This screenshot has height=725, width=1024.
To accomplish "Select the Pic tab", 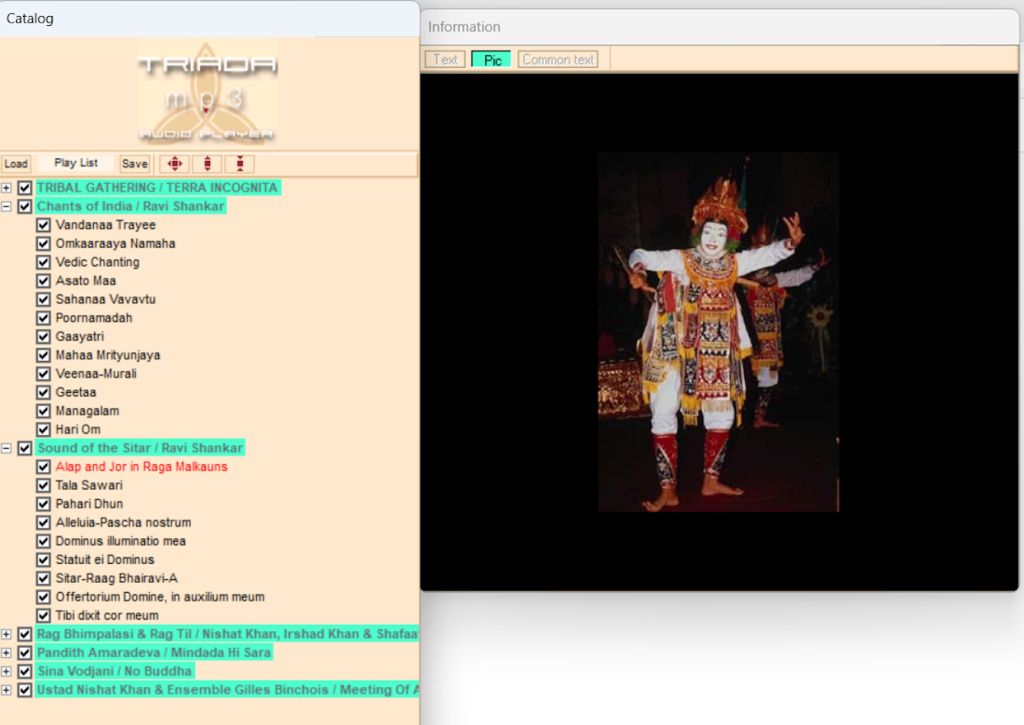I will pyautogui.click(x=492, y=59).
